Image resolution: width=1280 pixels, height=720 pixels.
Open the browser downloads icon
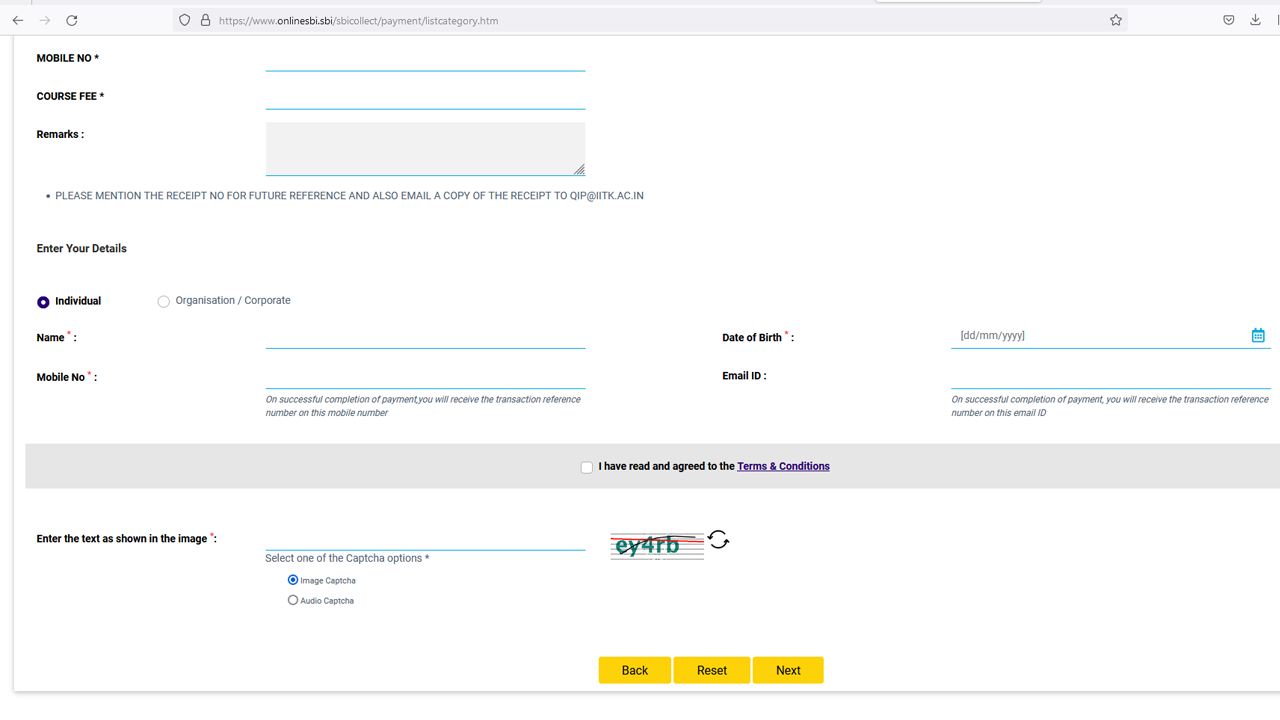(1255, 20)
